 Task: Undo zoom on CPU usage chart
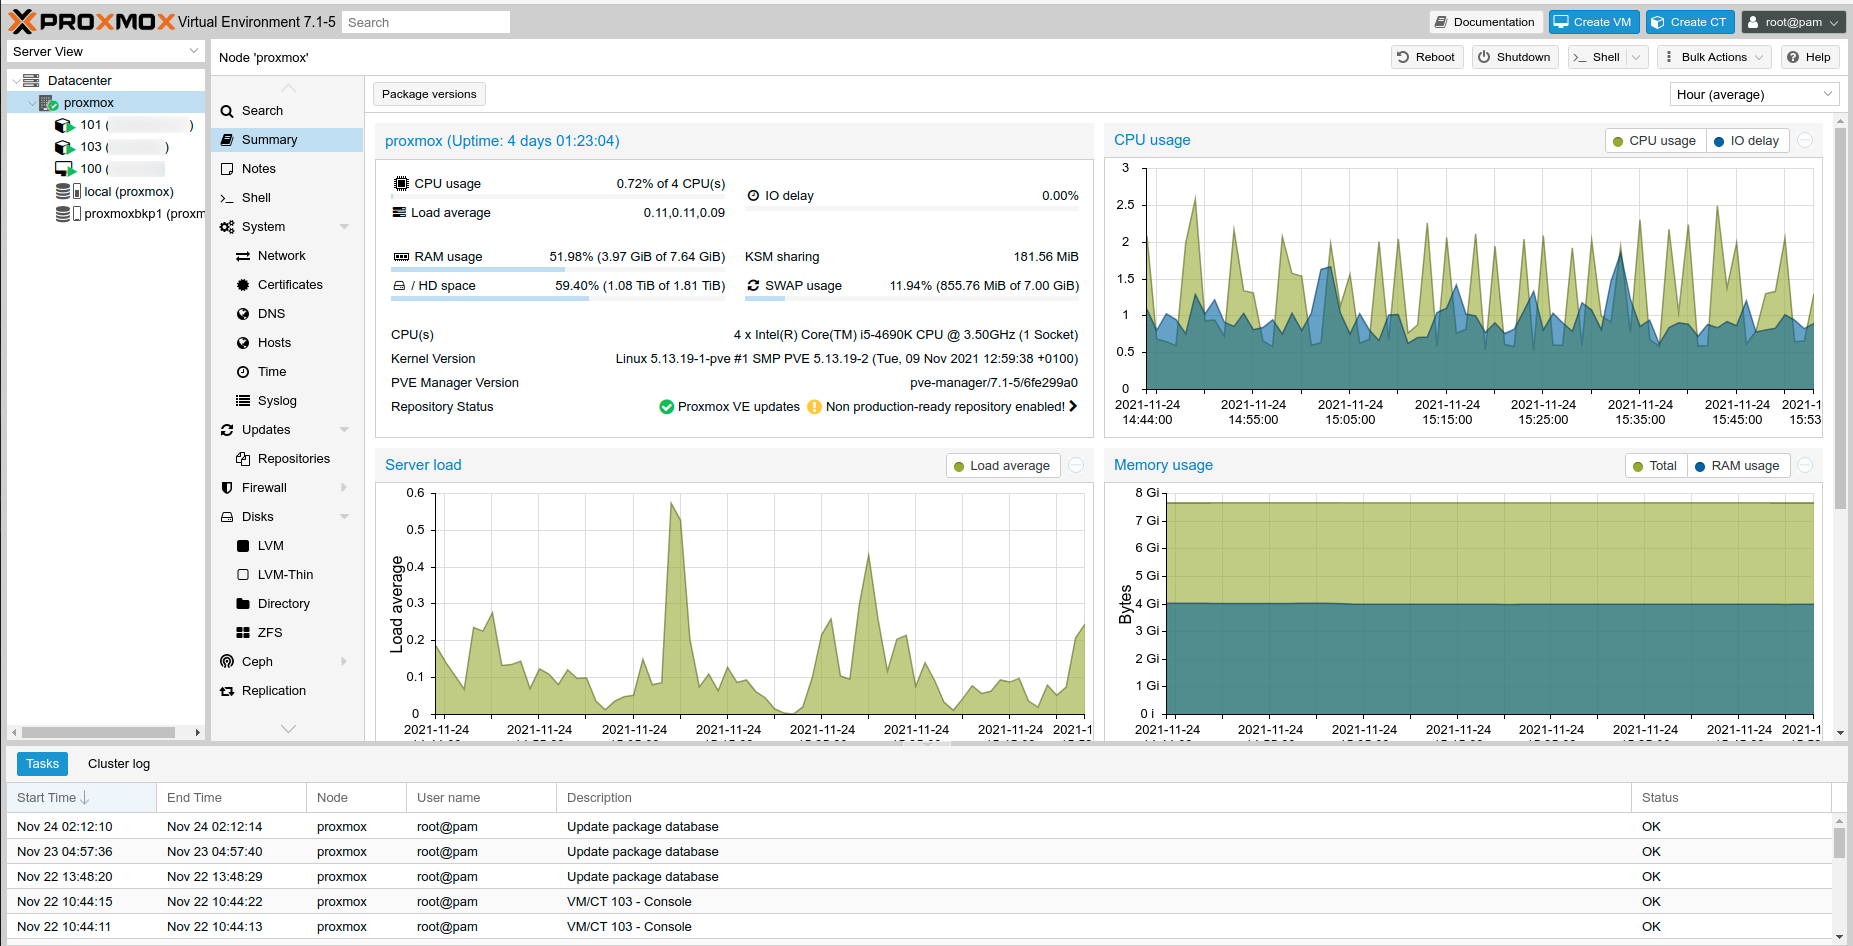pos(1805,141)
